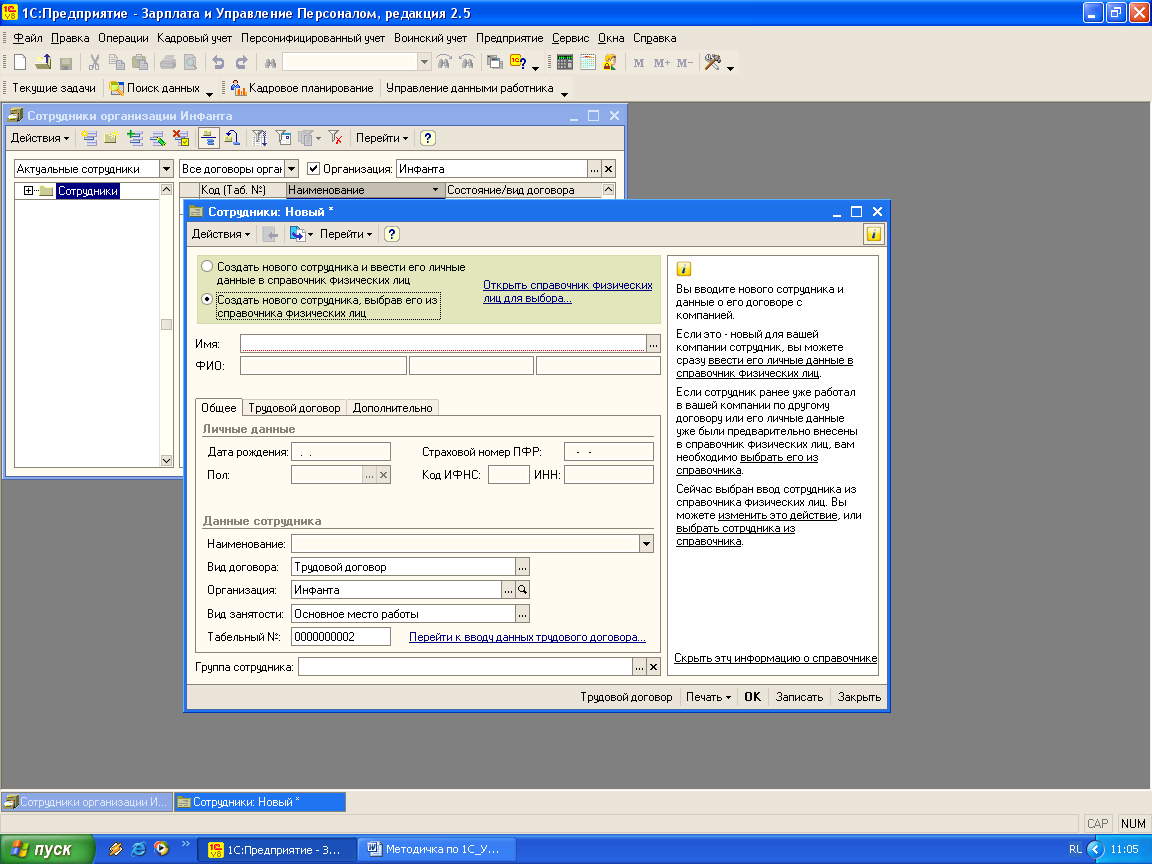Image resolution: width=1152 pixels, height=864 pixels.
Task: Open the Наименование field dropdown arrow
Action: (646, 544)
